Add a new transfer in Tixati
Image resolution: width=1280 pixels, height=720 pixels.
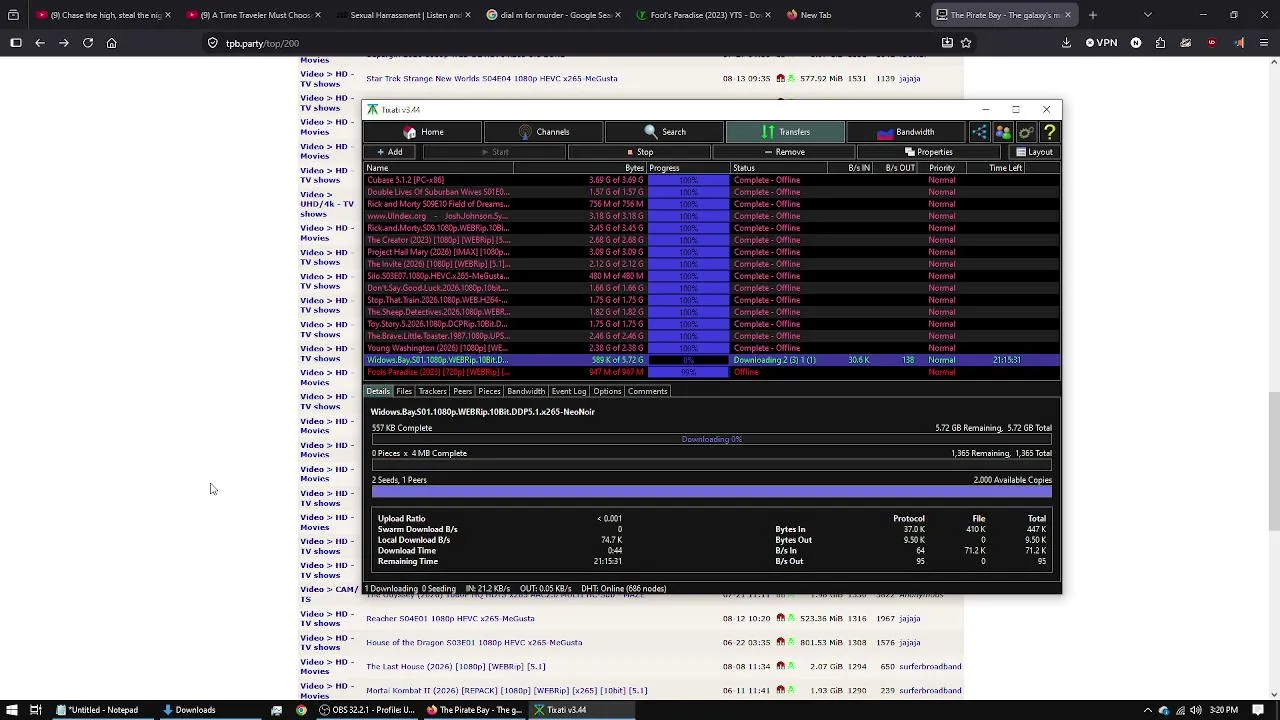click(x=390, y=152)
